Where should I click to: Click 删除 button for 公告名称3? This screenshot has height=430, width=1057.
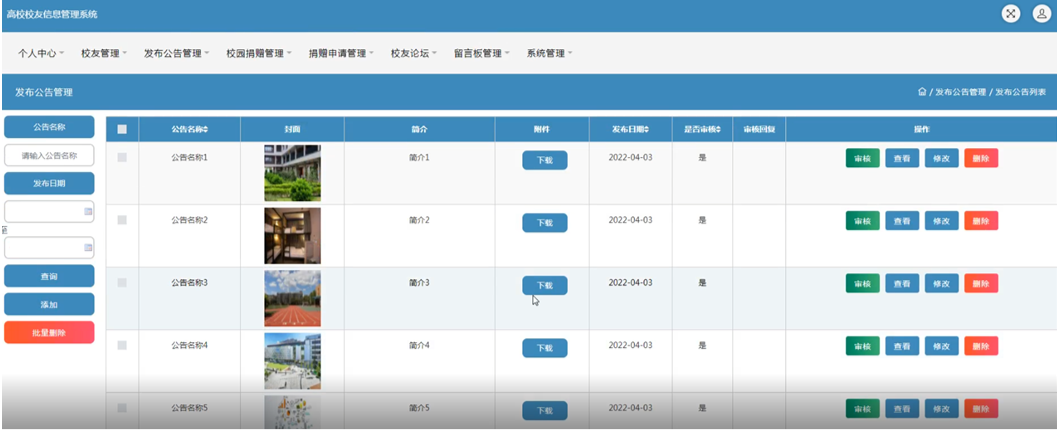pos(982,284)
